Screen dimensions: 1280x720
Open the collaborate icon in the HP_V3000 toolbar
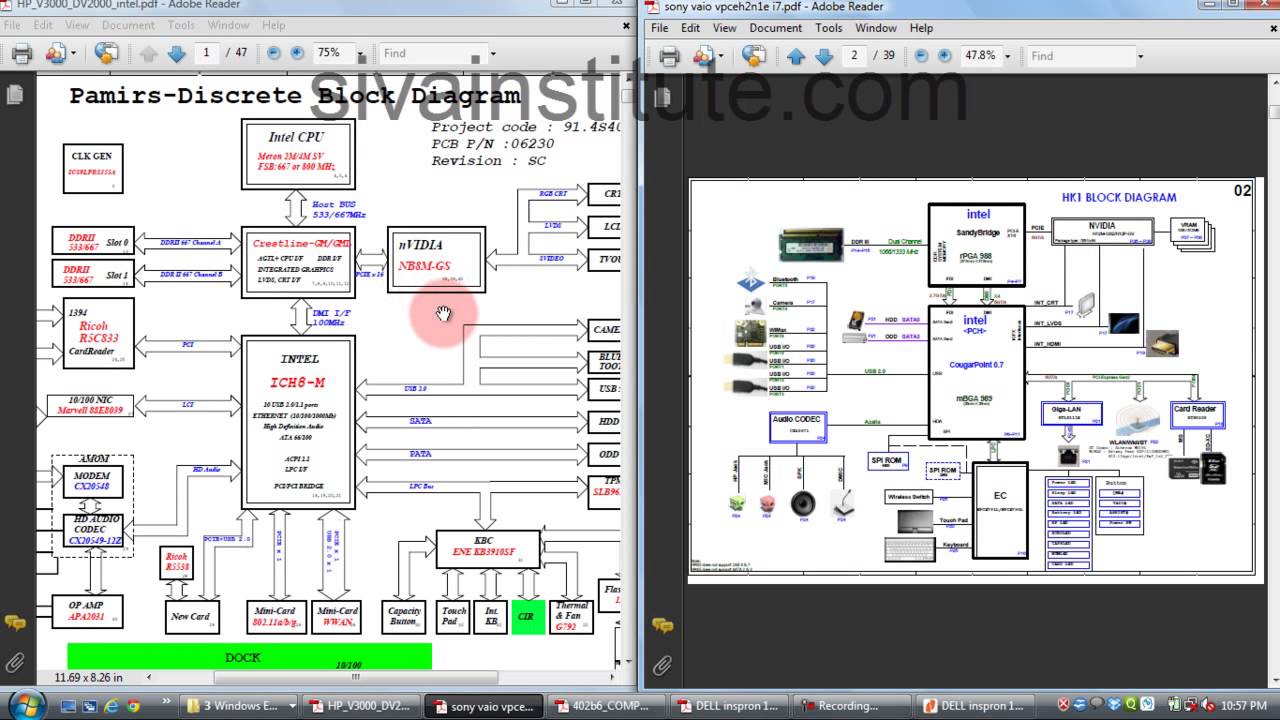click(x=55, y=53)
